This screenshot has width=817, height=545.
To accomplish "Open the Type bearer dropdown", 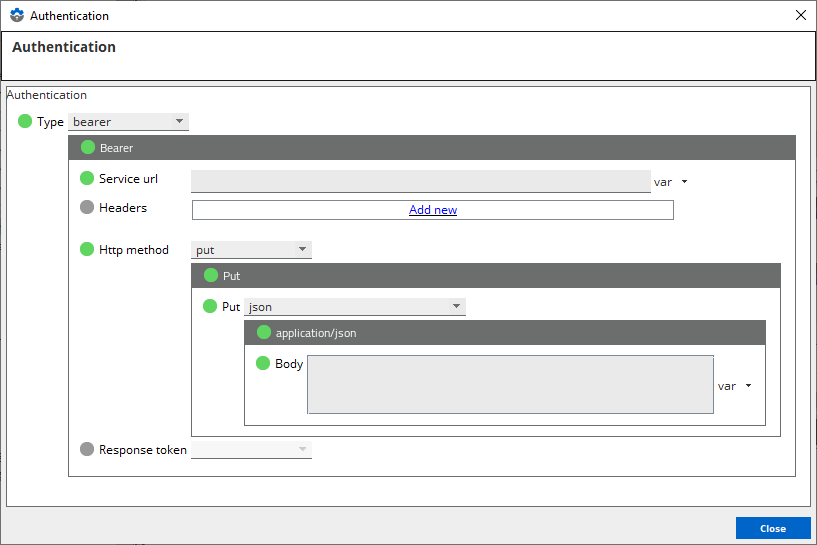I will 128,122.
